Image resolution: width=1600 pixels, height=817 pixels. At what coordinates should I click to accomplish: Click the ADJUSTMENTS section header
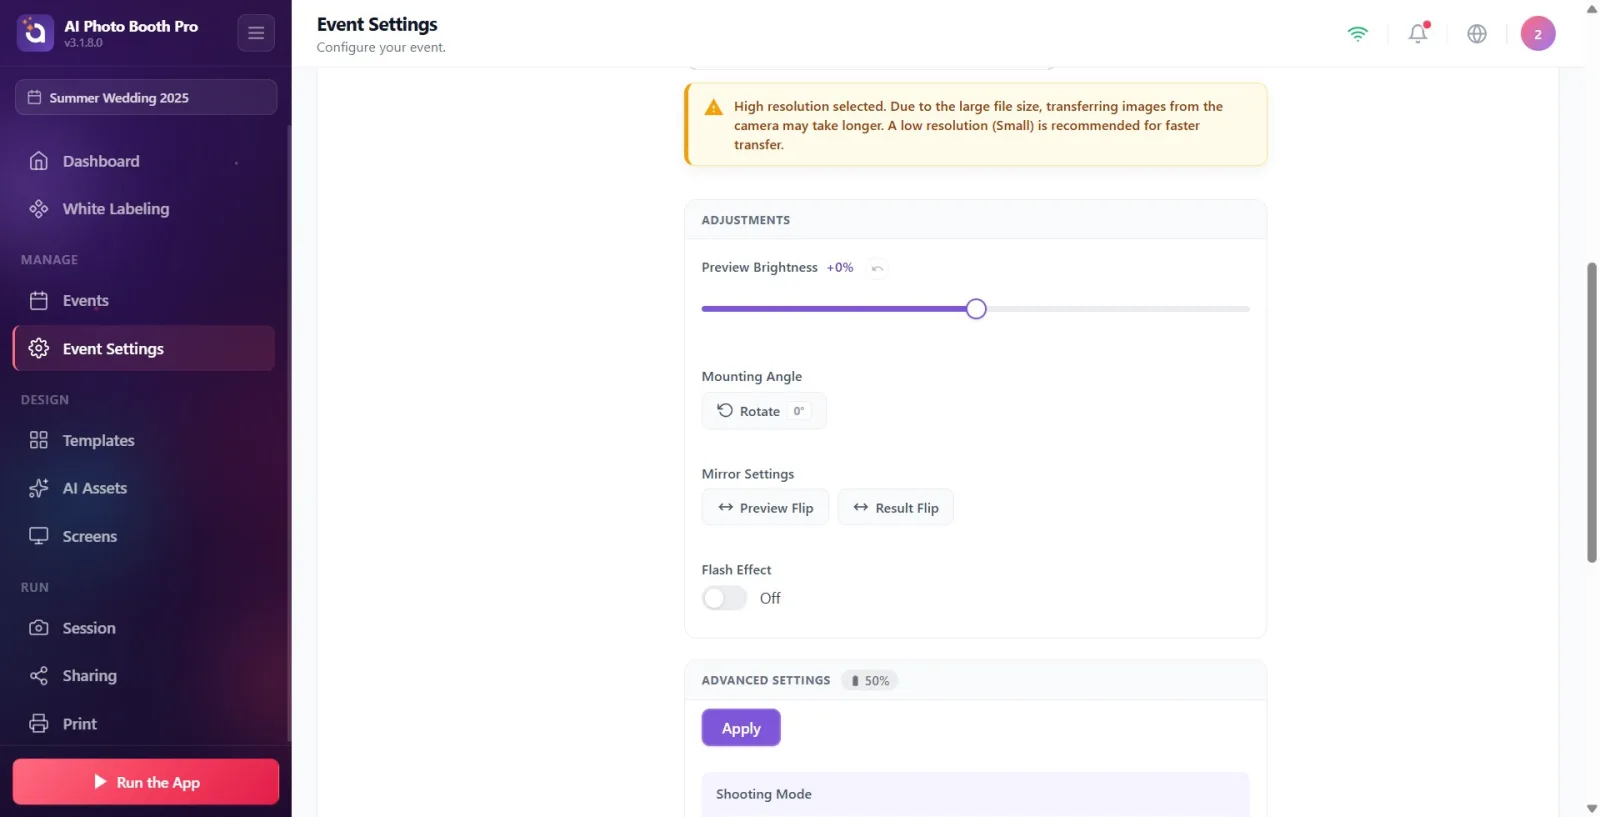[746, 220]
